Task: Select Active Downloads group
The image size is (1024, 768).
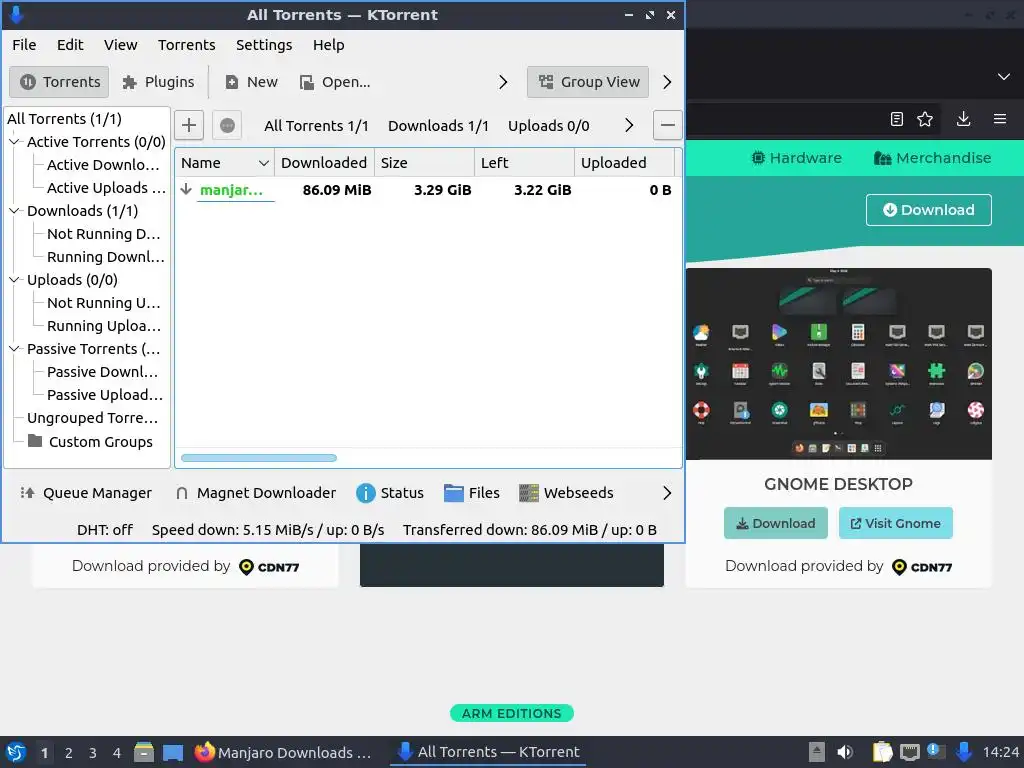Action: pos(103,165)
